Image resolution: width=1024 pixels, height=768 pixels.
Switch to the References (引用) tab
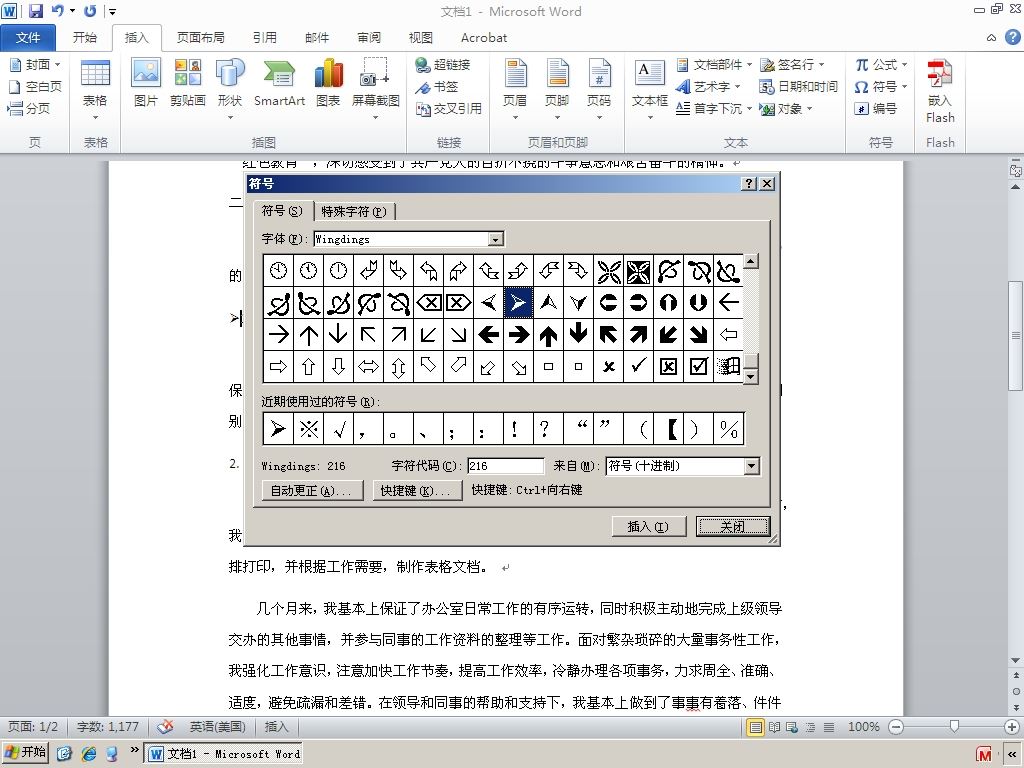pyautogui.click(x=264, y=38)
